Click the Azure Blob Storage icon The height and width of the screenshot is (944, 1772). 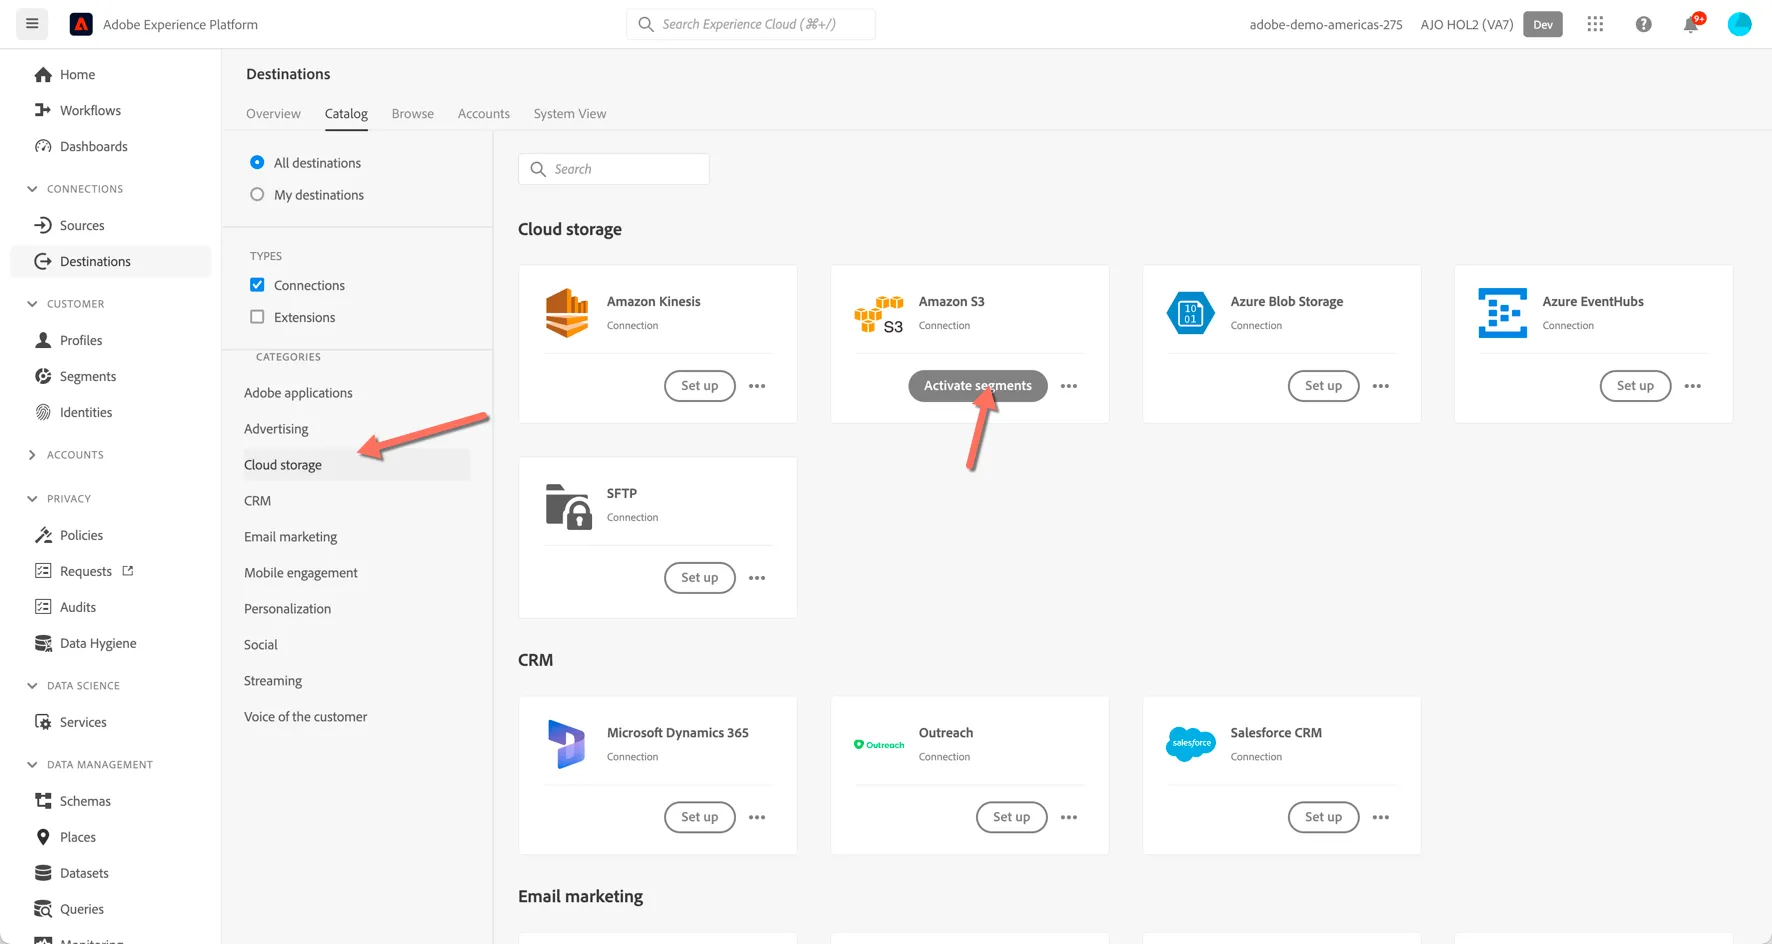(x=1190, y=313)
